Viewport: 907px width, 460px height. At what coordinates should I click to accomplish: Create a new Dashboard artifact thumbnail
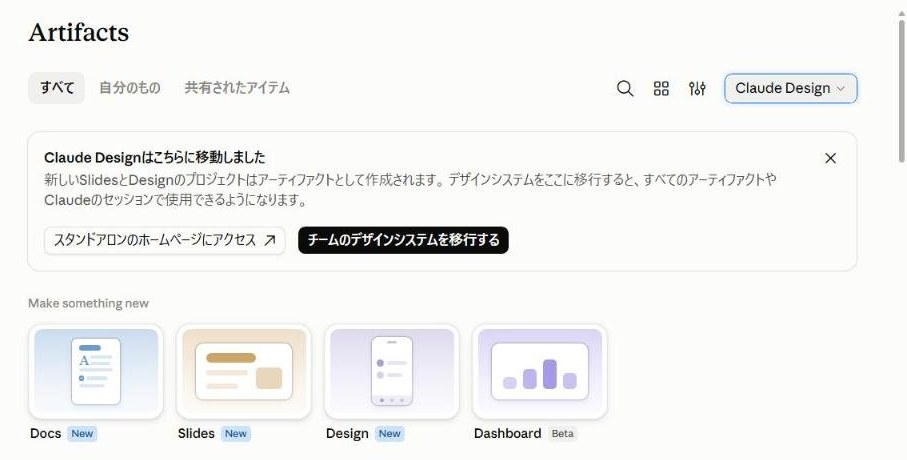(x=540, y=371)
